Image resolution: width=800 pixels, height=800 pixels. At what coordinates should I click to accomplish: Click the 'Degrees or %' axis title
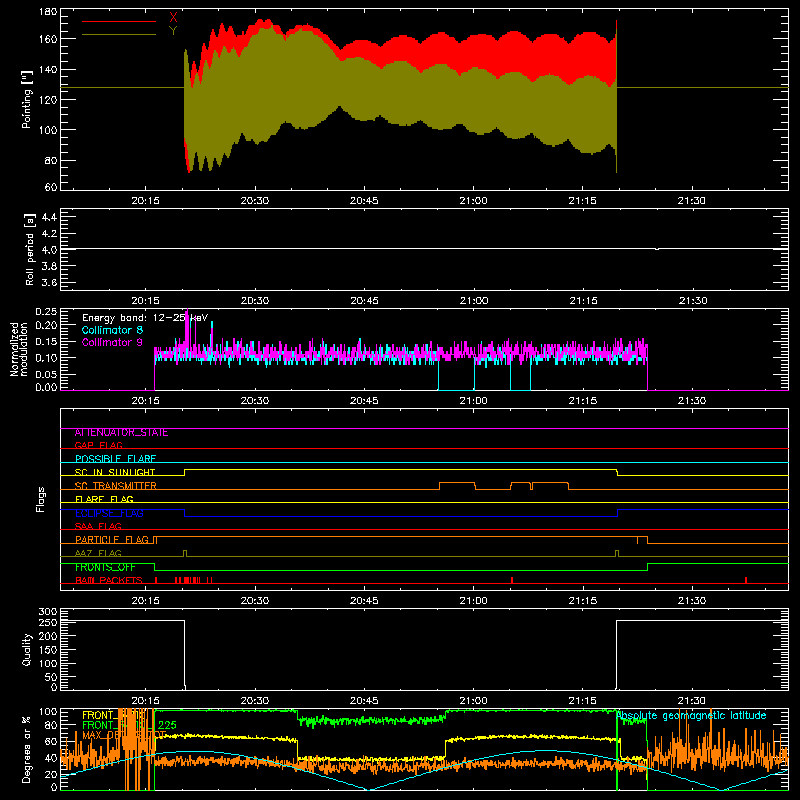click(27, 749)
